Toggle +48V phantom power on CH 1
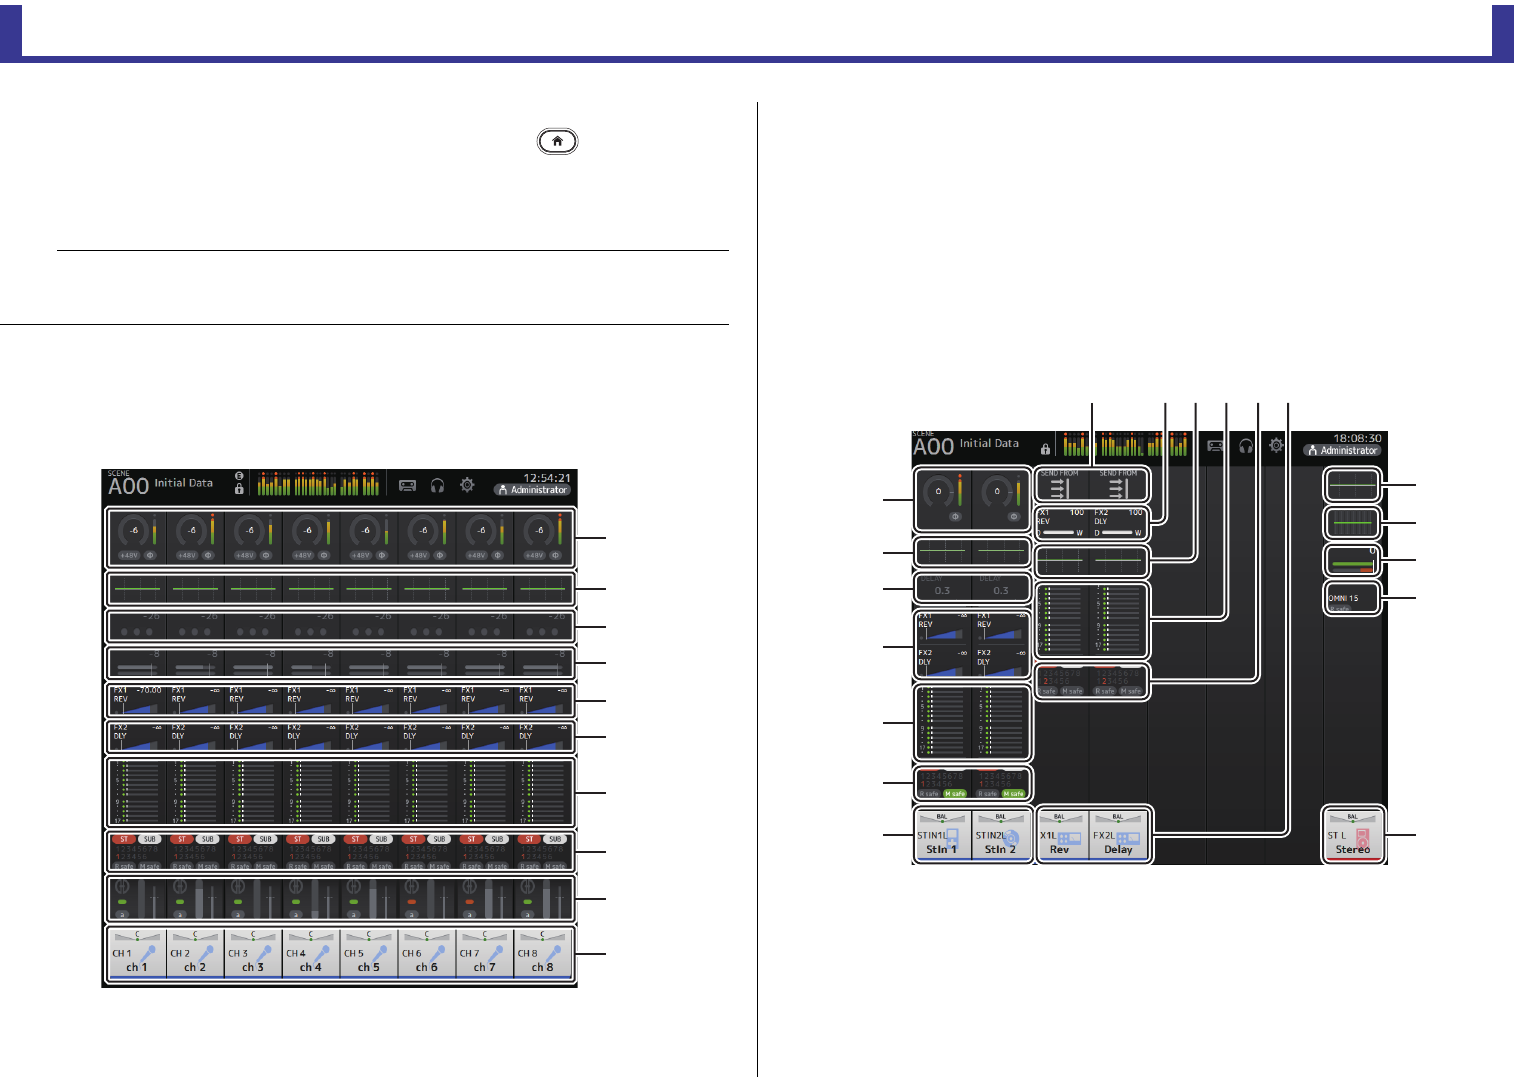1514x1077 pixels. pos(130,555)
